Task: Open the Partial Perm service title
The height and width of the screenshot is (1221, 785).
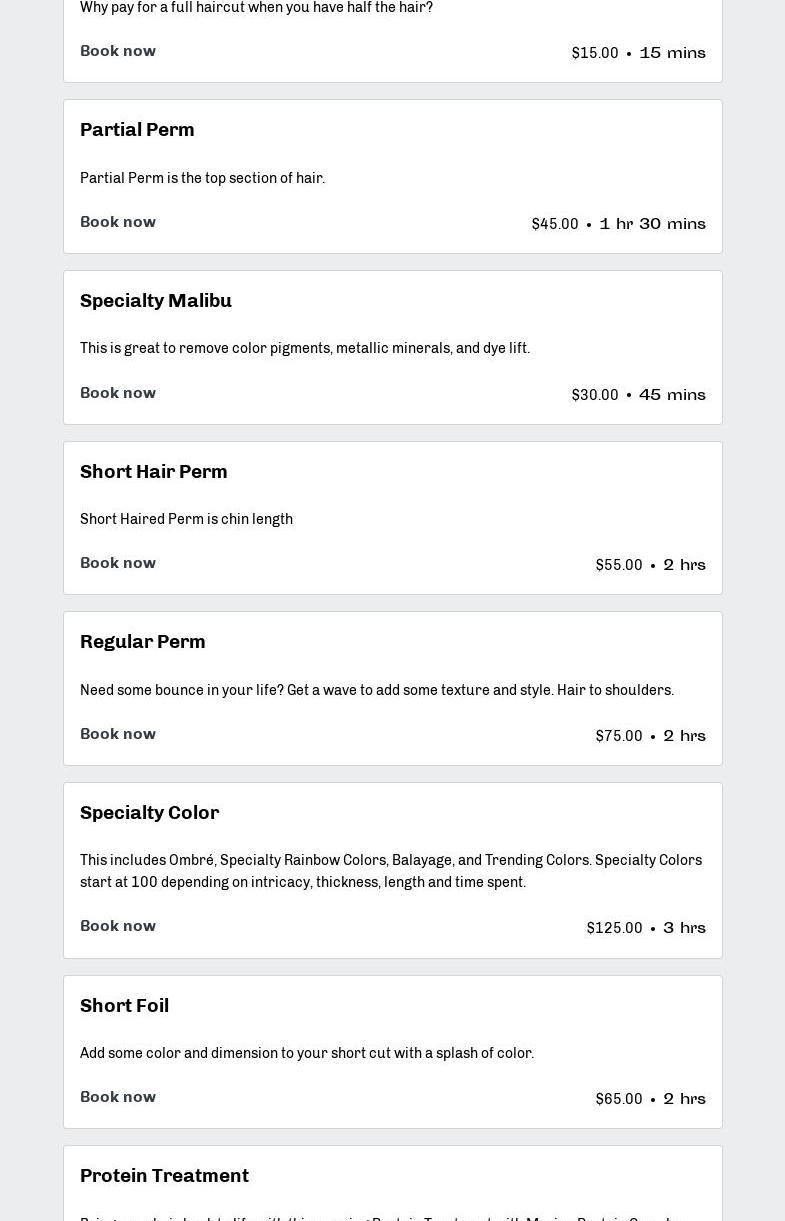Action: (137, 130)
